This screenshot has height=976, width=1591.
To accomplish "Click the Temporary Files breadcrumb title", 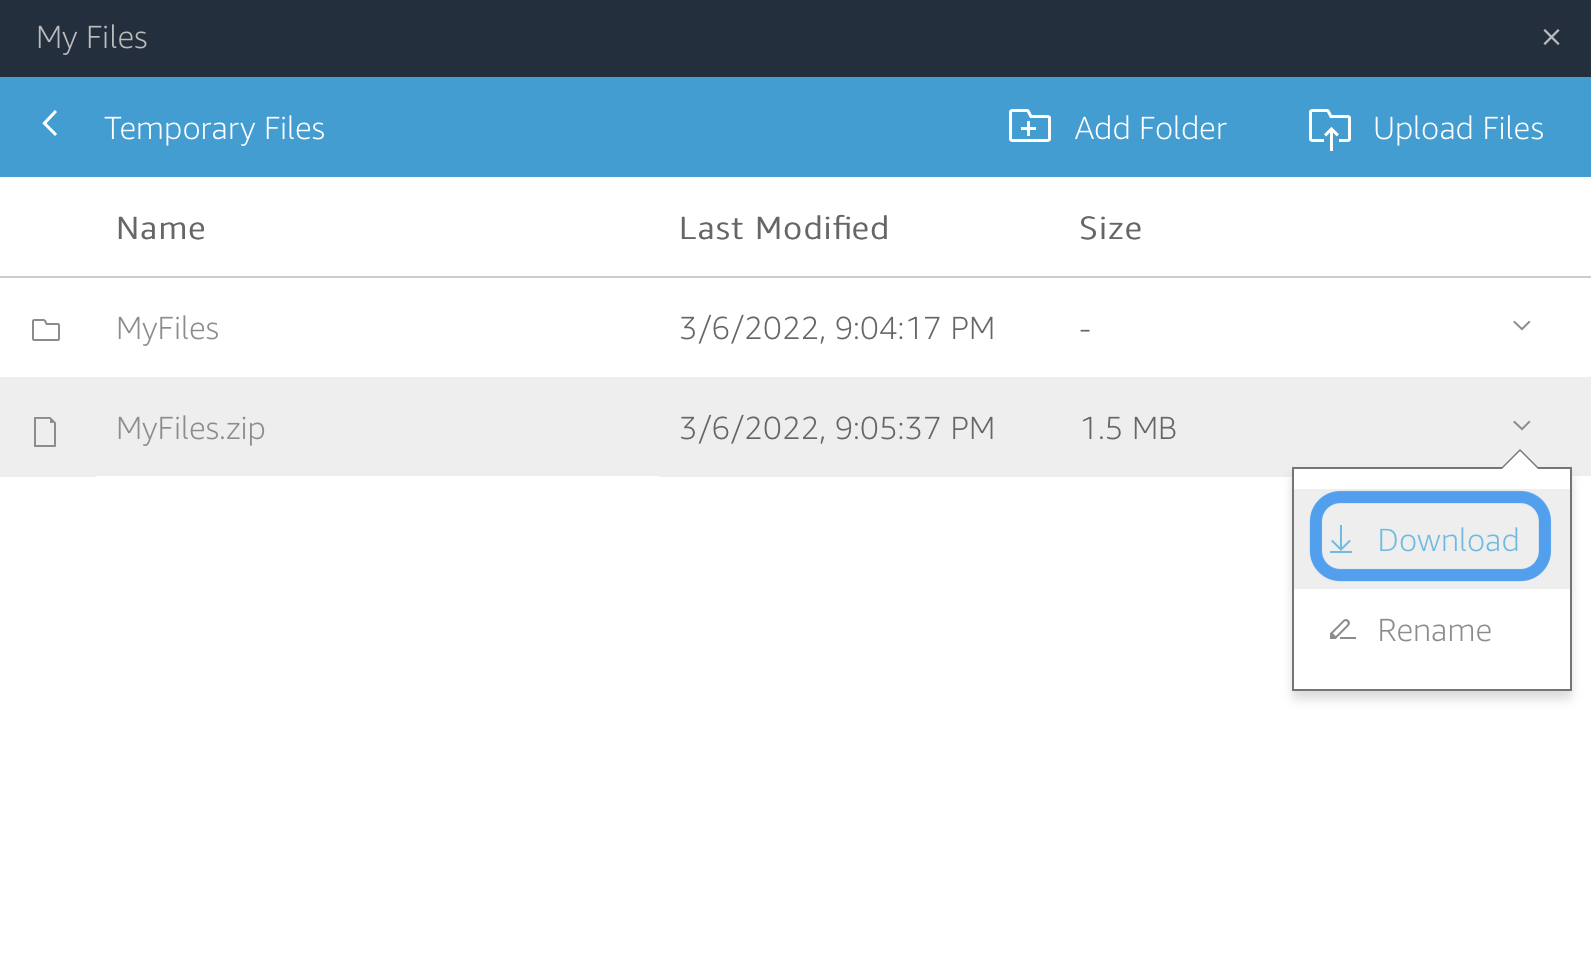I will coord(214,128).
